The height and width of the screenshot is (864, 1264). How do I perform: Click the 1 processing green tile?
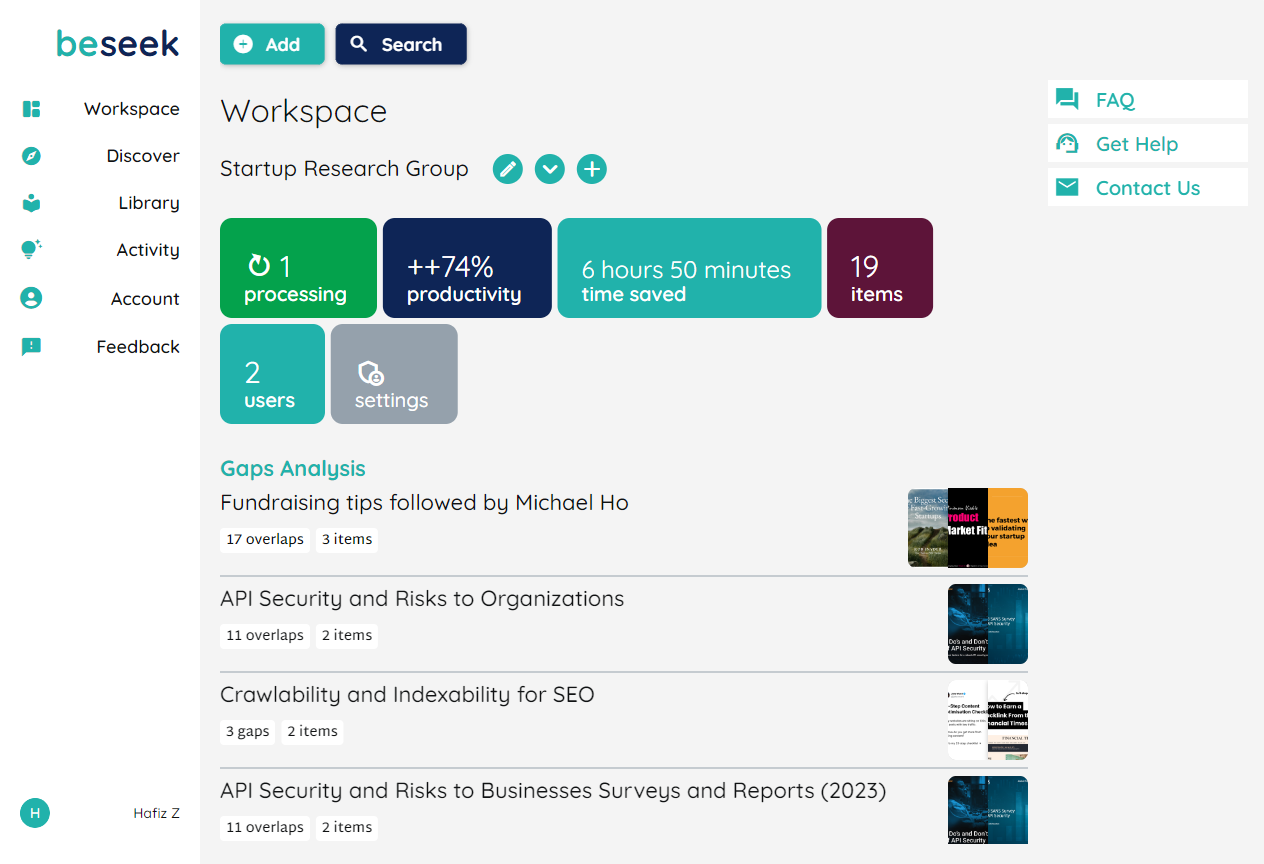click(x=298, y=268)
